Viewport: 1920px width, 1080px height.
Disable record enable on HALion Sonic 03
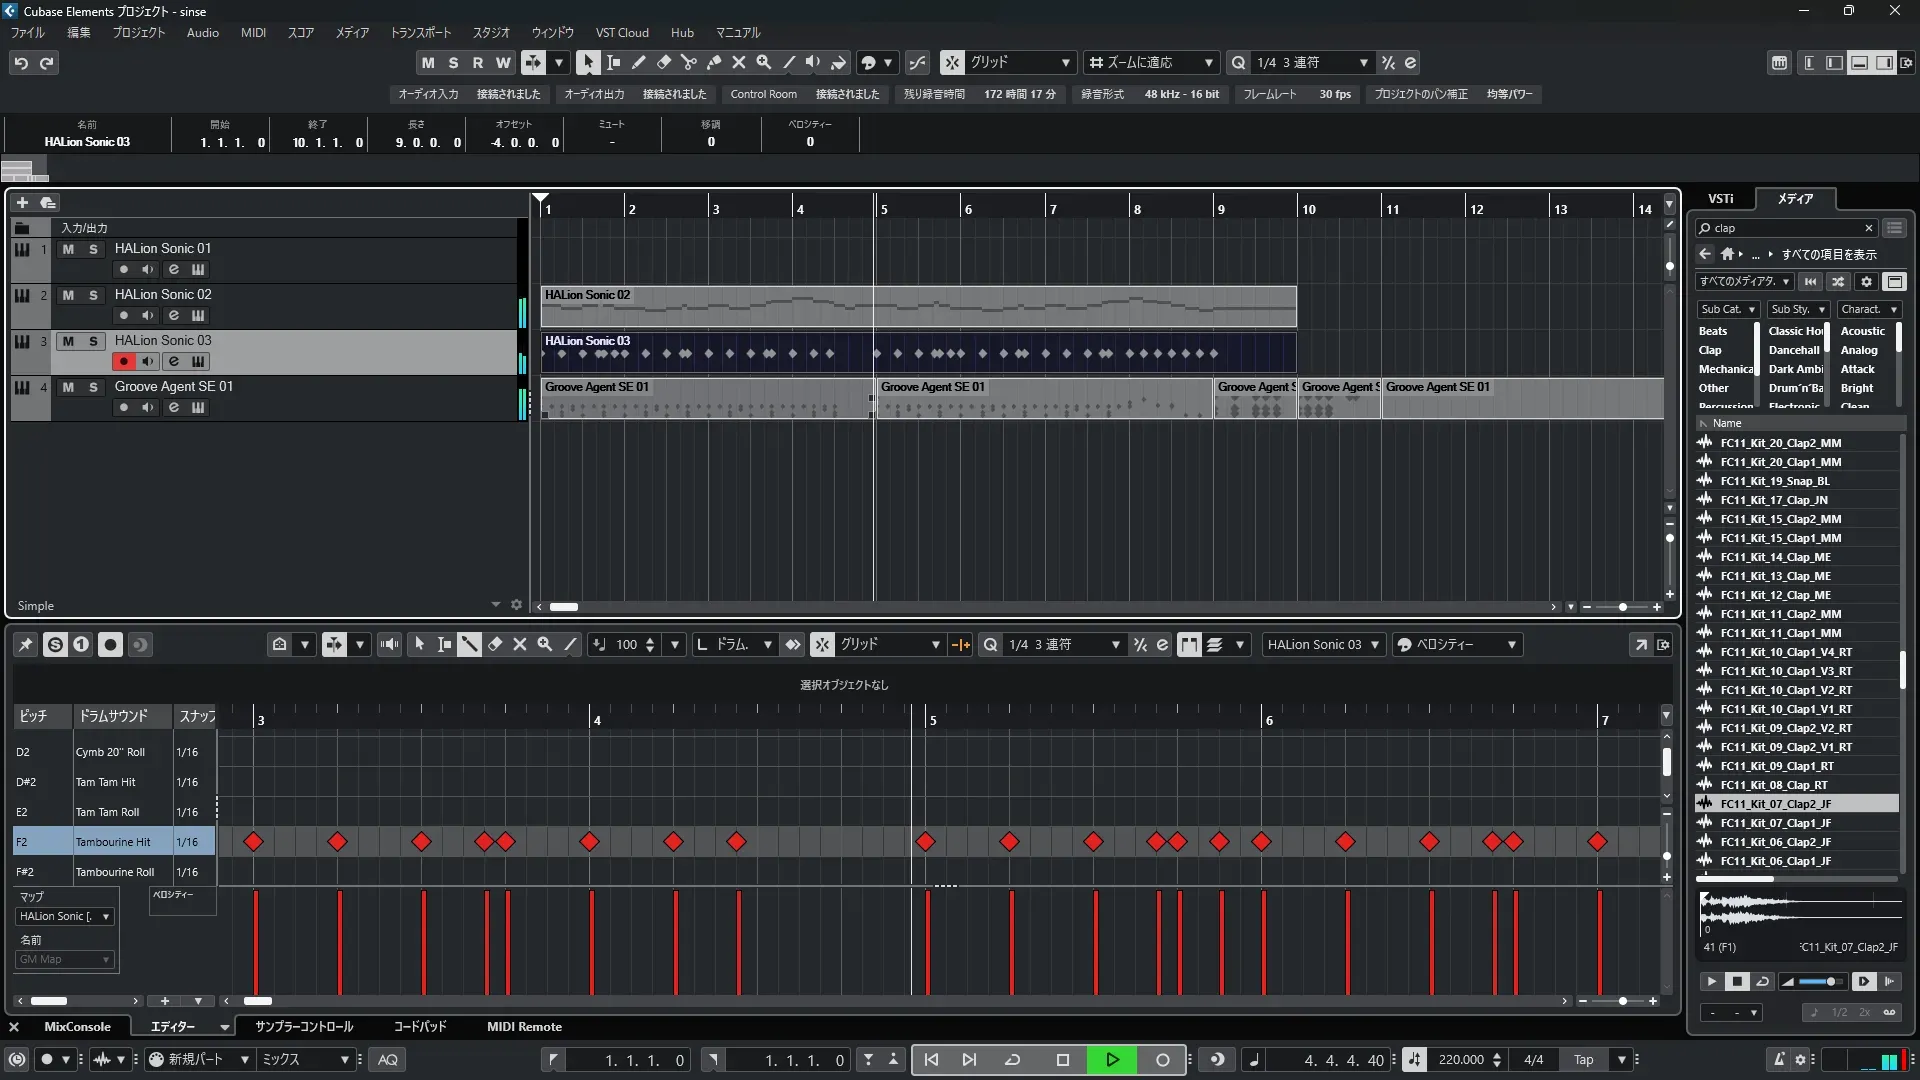(x=123, y=362)
